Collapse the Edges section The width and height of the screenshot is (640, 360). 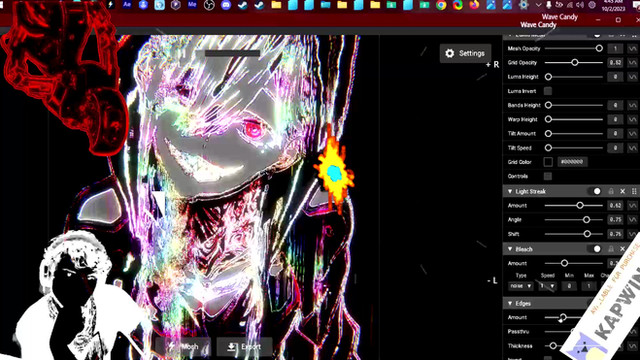pyautogui.click(x=510, y=303)
